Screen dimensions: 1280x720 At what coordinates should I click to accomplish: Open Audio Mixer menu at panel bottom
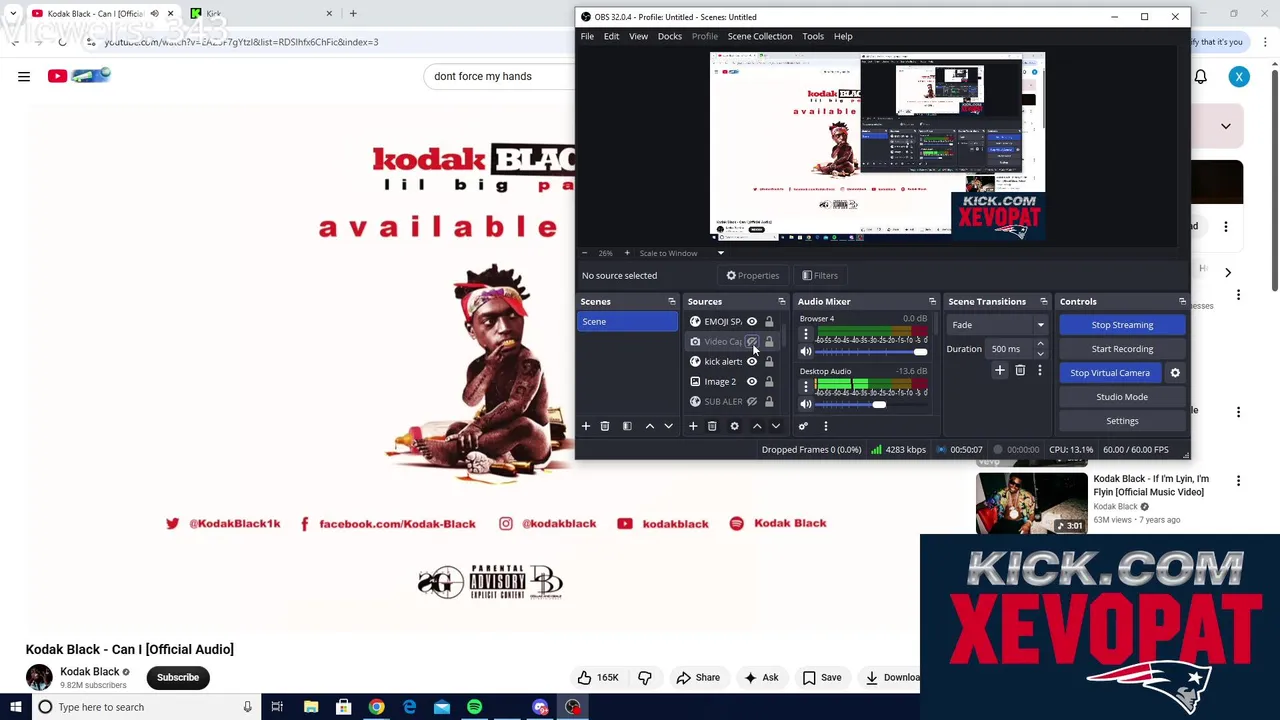826,426
